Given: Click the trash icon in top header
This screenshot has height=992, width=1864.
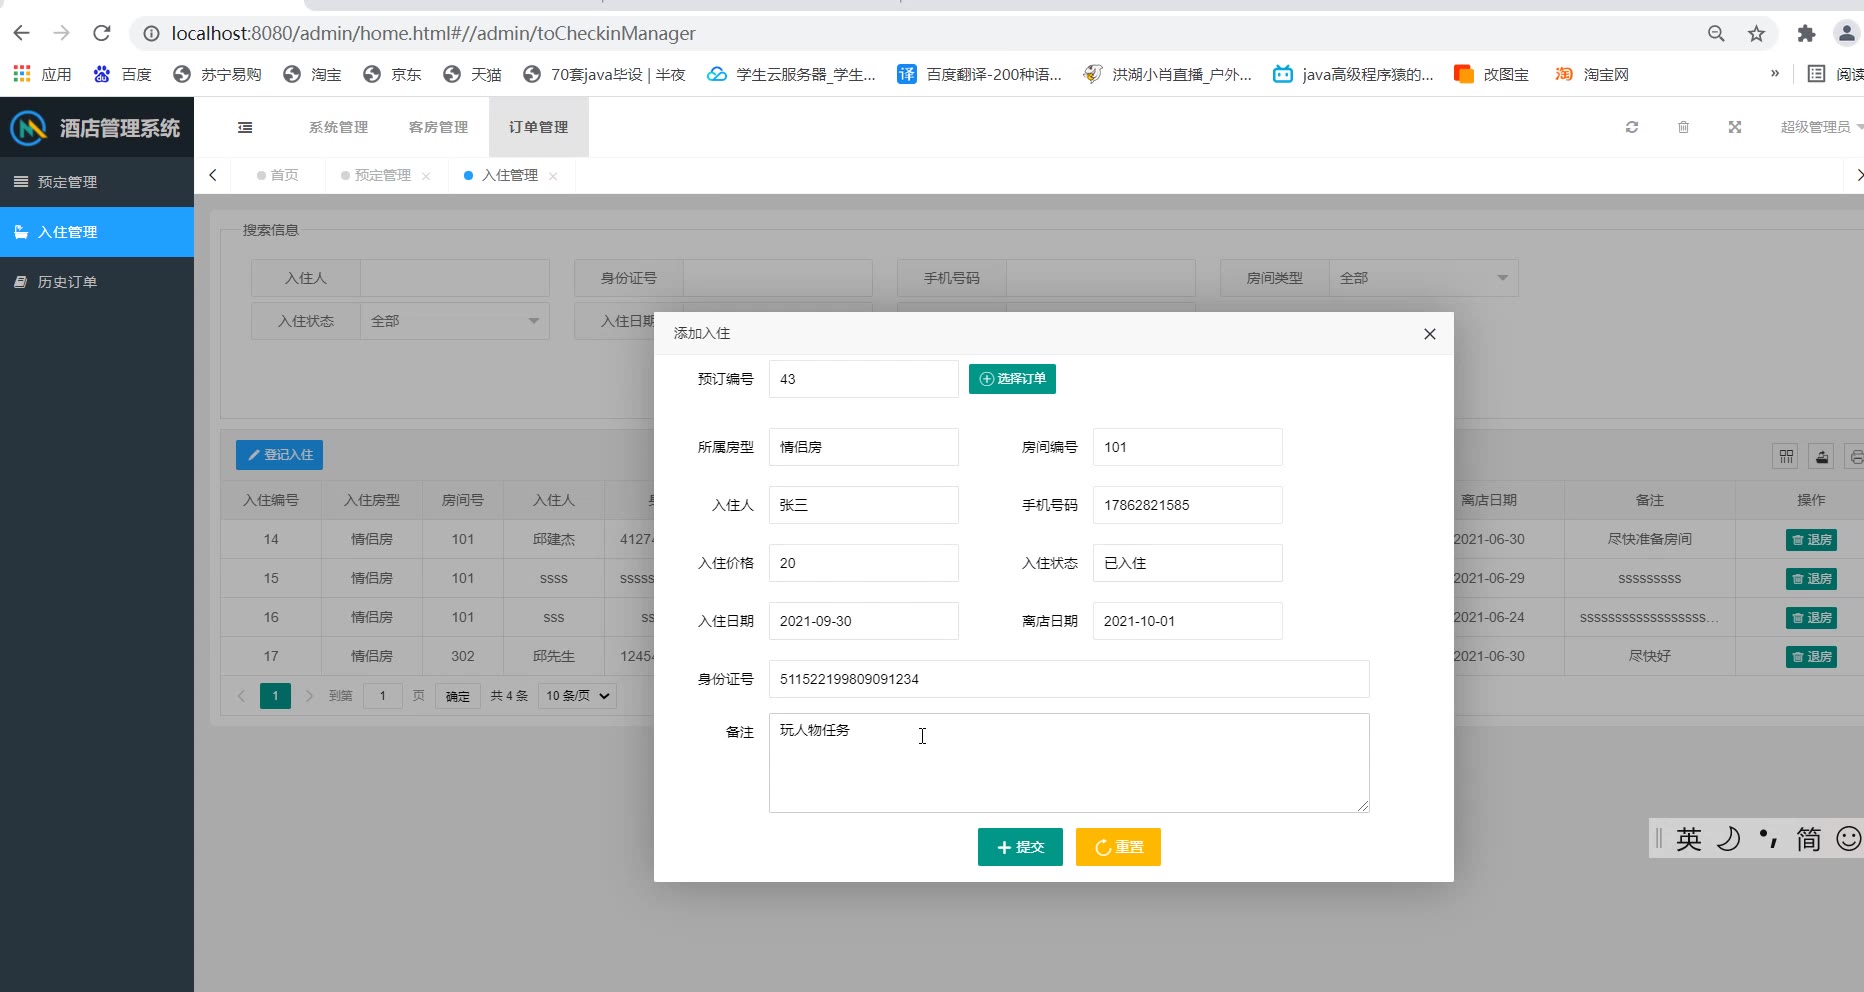Looking at the screenshot, I should [x=1683, y=127].
